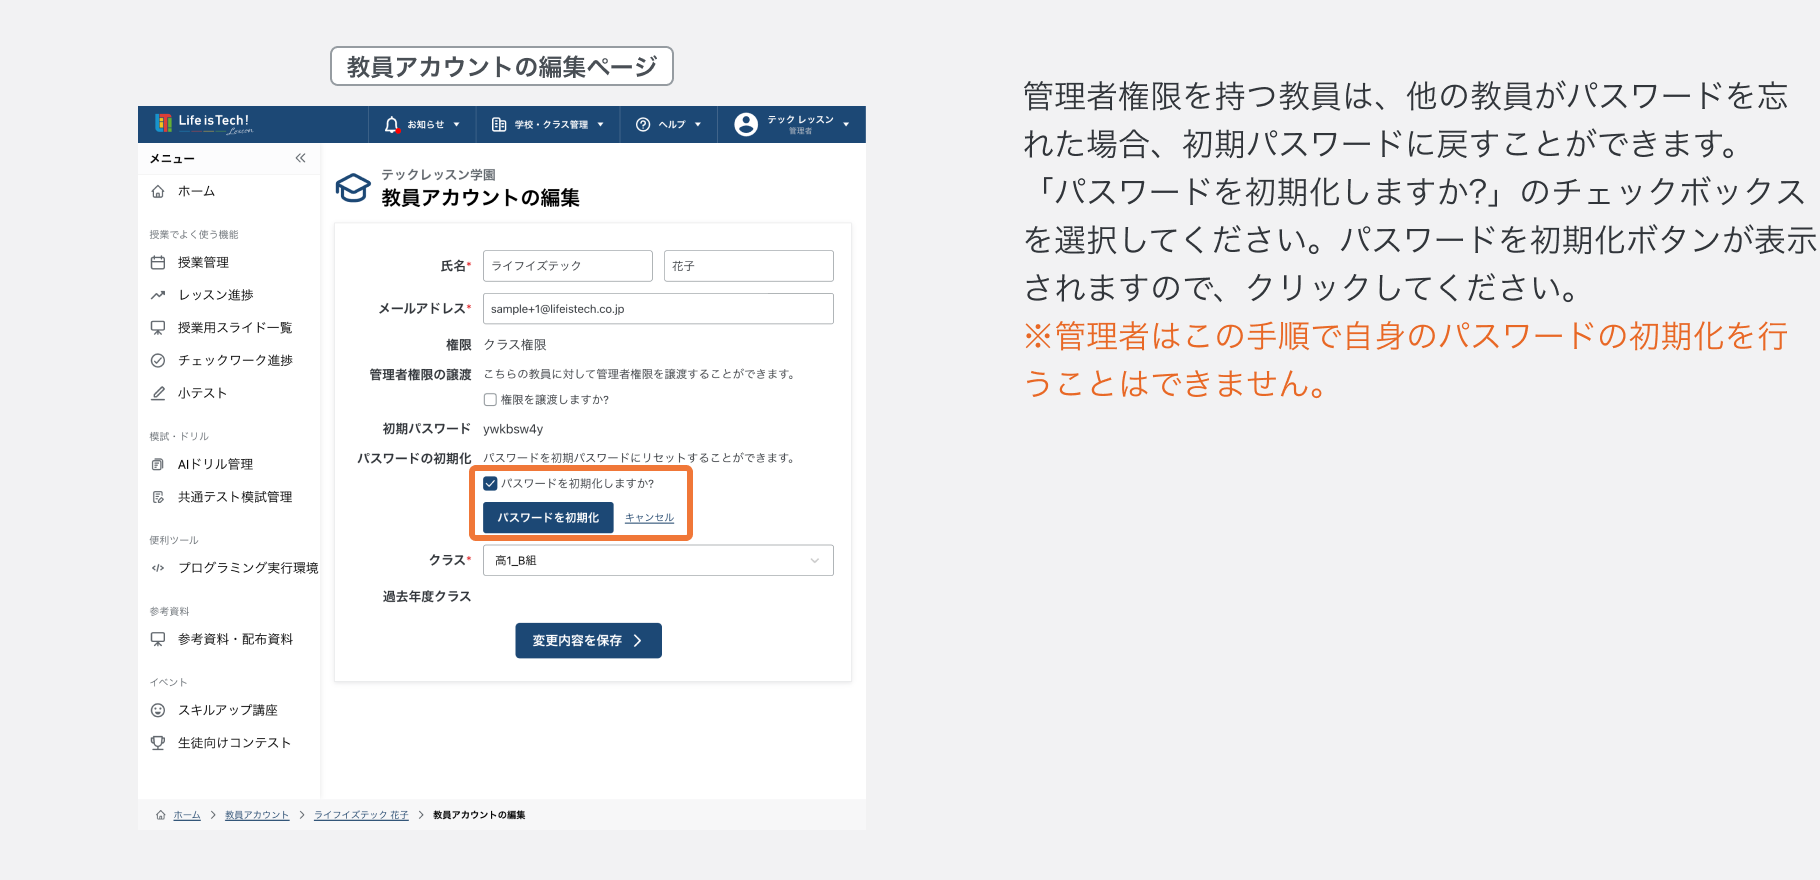Click the graduation cap page icon
The width and height of the screenshot is (1820, 880).
352,187
